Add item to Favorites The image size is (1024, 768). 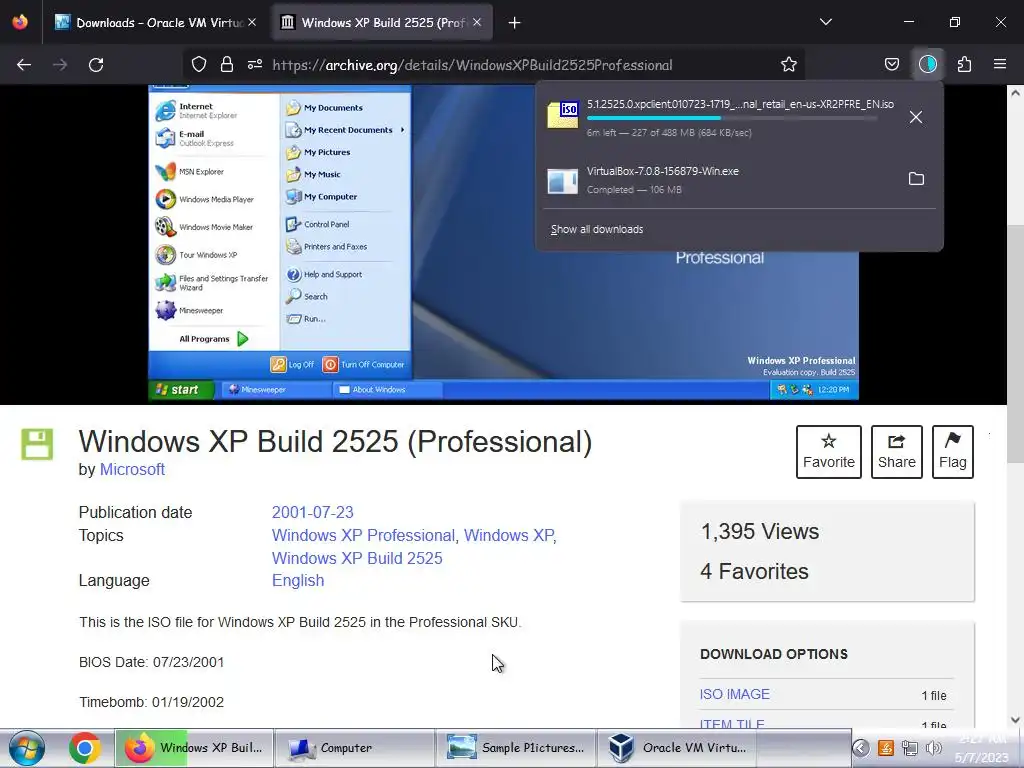tap(829, 452)
